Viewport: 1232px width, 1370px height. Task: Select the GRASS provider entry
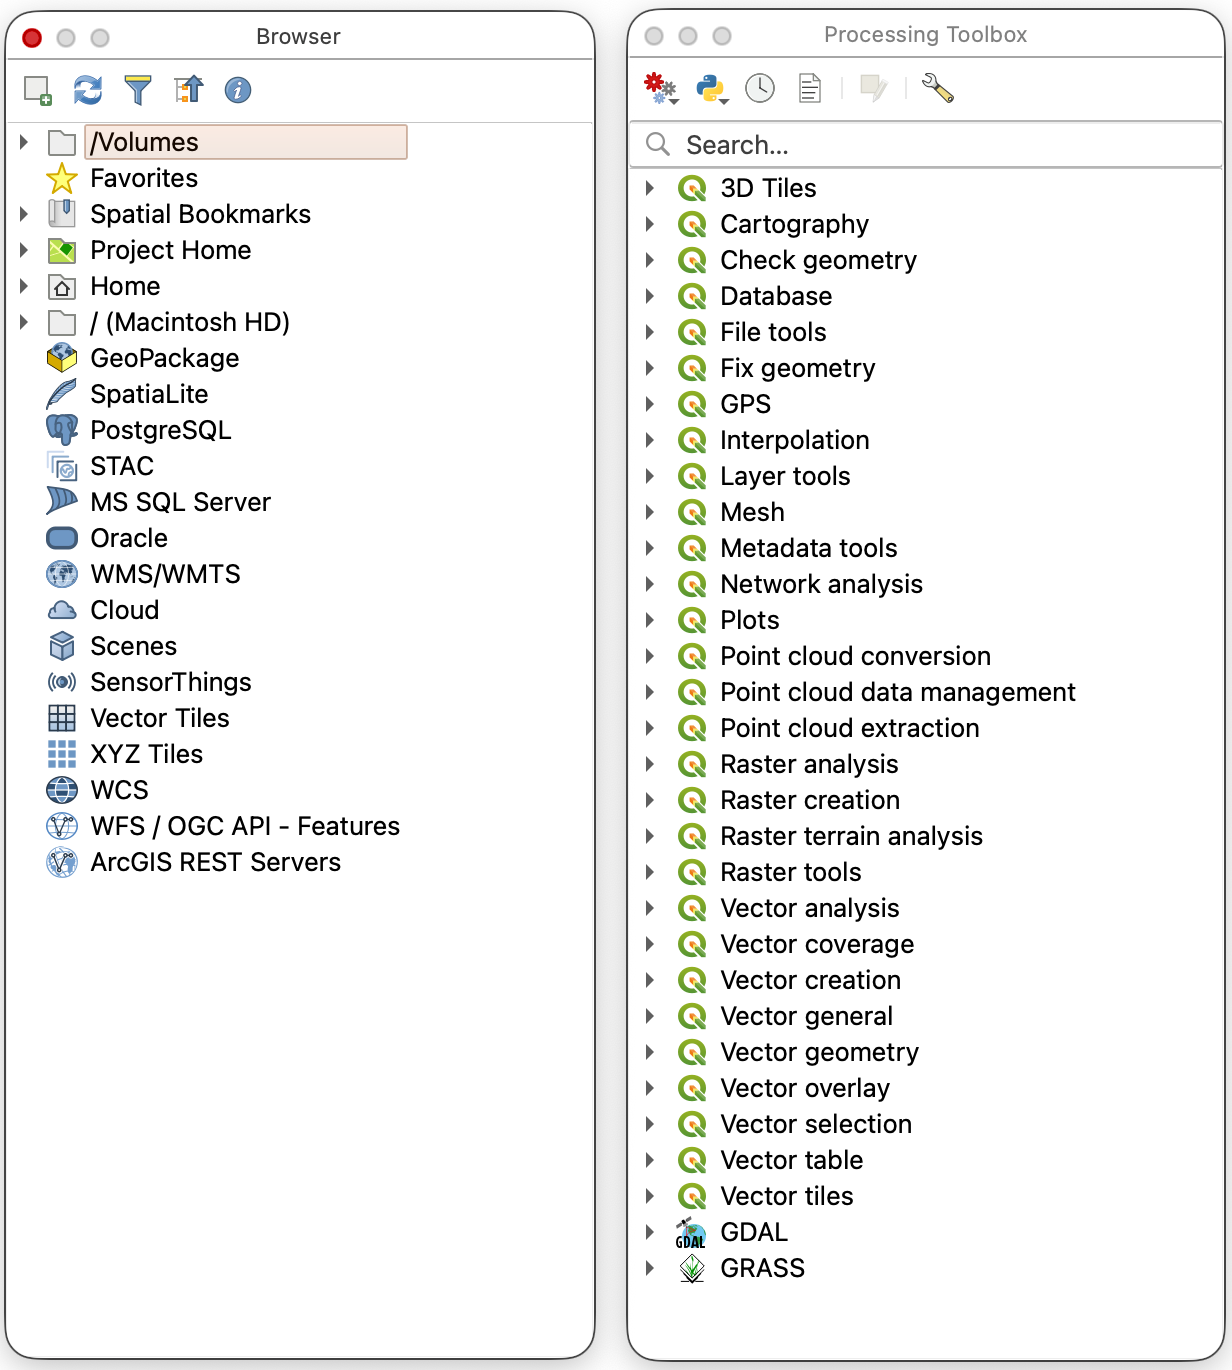point(762,1268)
